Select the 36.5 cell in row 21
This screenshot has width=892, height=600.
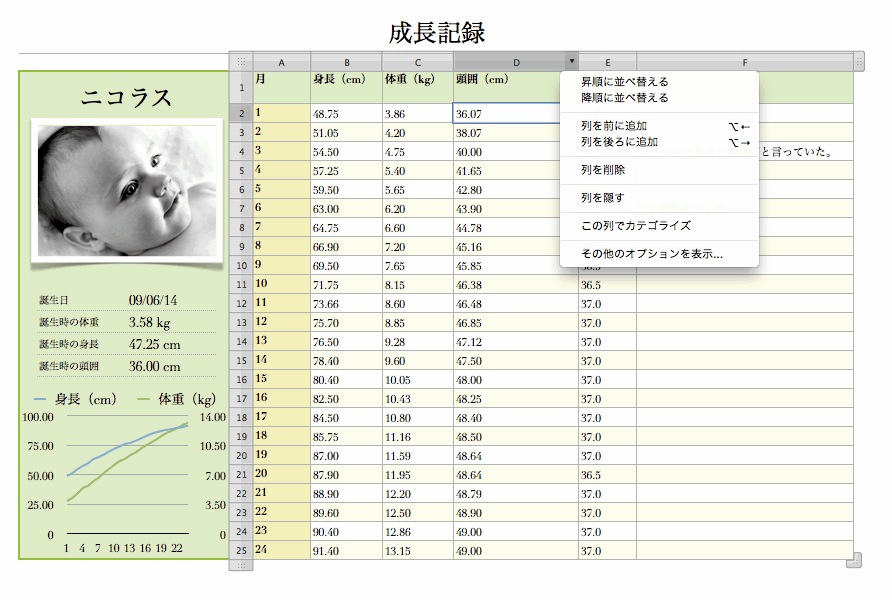608,475
